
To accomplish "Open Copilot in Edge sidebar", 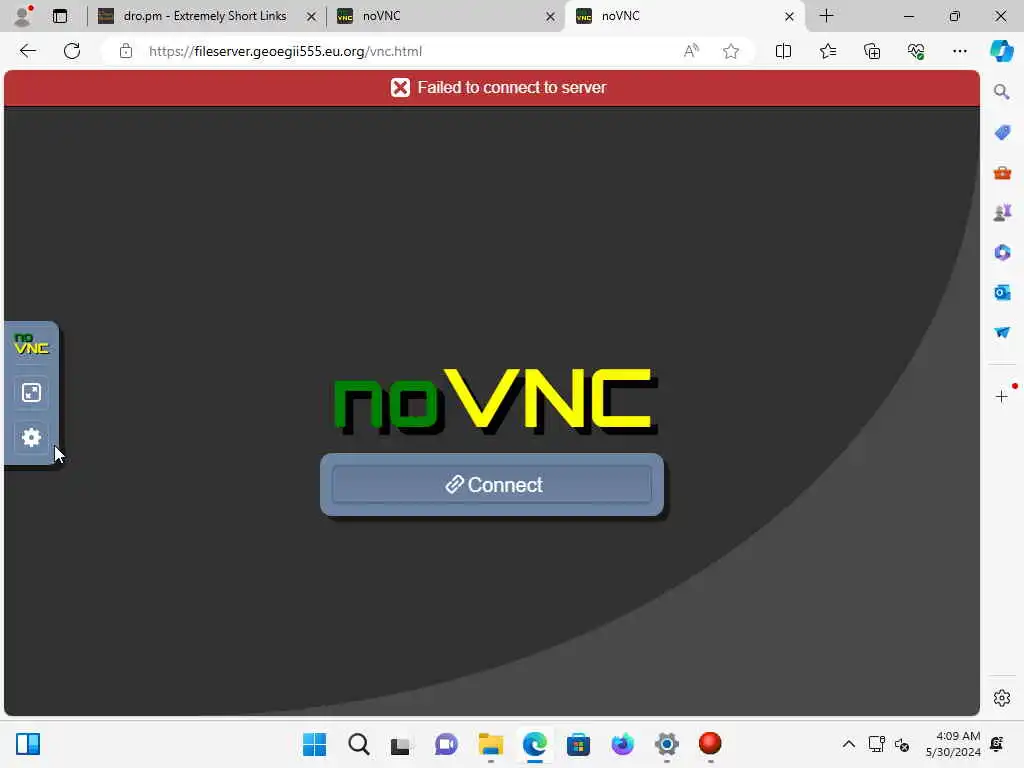I will click(1001, 51).
